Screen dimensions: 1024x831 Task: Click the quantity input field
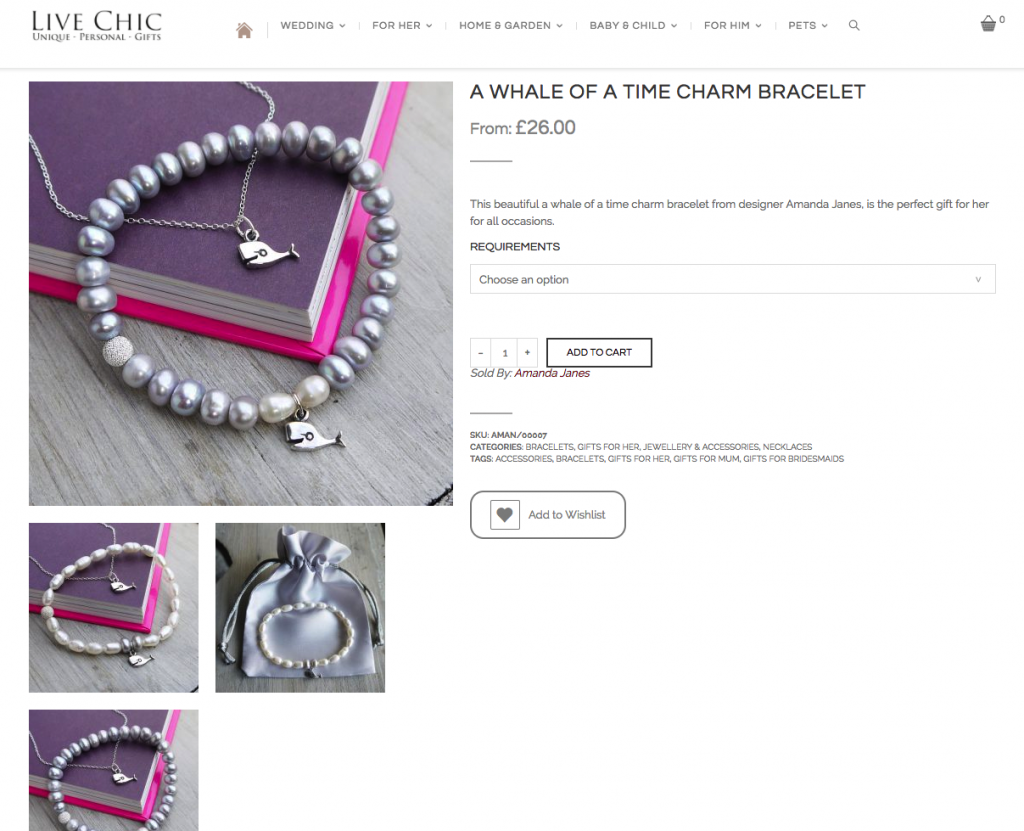click(x=504, y=353)
